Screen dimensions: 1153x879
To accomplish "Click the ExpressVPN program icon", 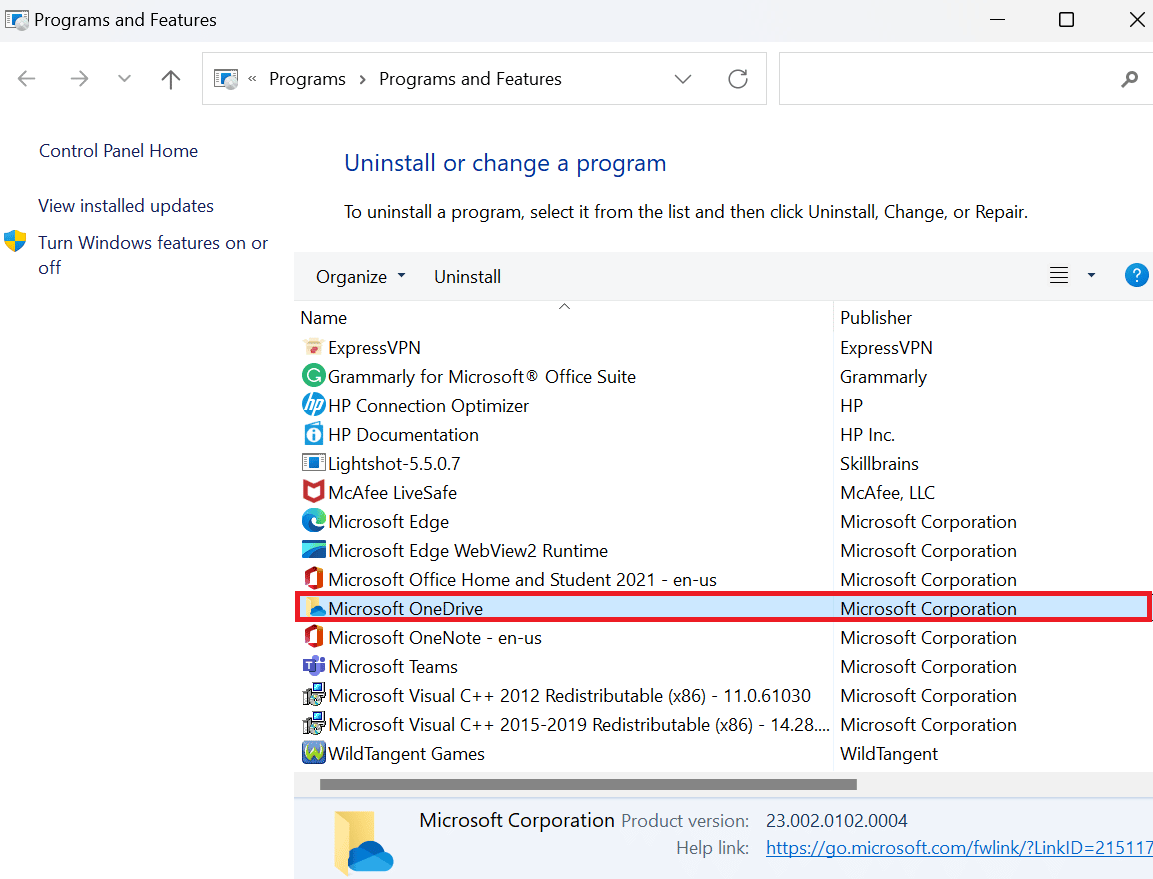I will click(313, 347).
